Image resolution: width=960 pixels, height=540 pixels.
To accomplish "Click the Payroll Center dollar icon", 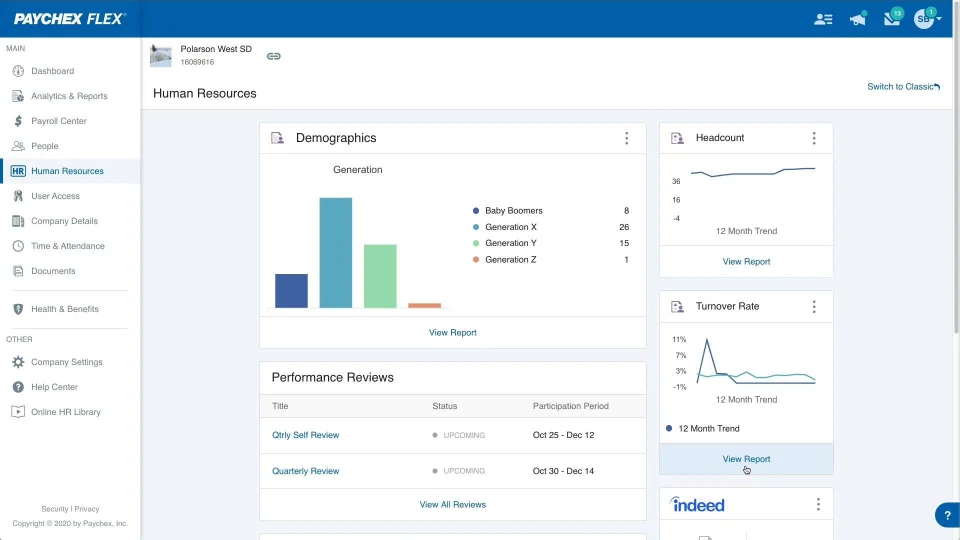I will click(18, 121).
